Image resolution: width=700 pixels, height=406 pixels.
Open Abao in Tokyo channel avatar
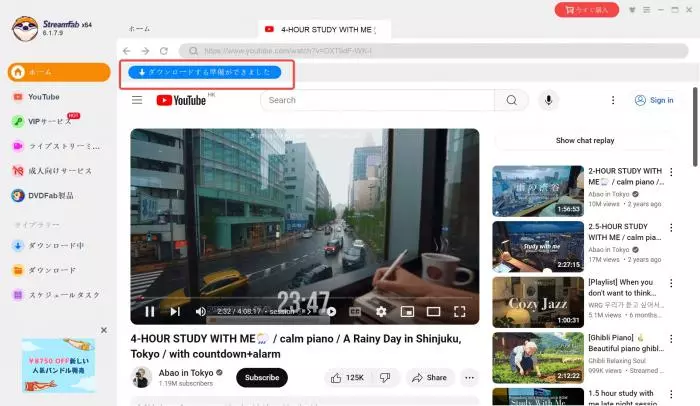pyautogui.click(x=142, y=377)
